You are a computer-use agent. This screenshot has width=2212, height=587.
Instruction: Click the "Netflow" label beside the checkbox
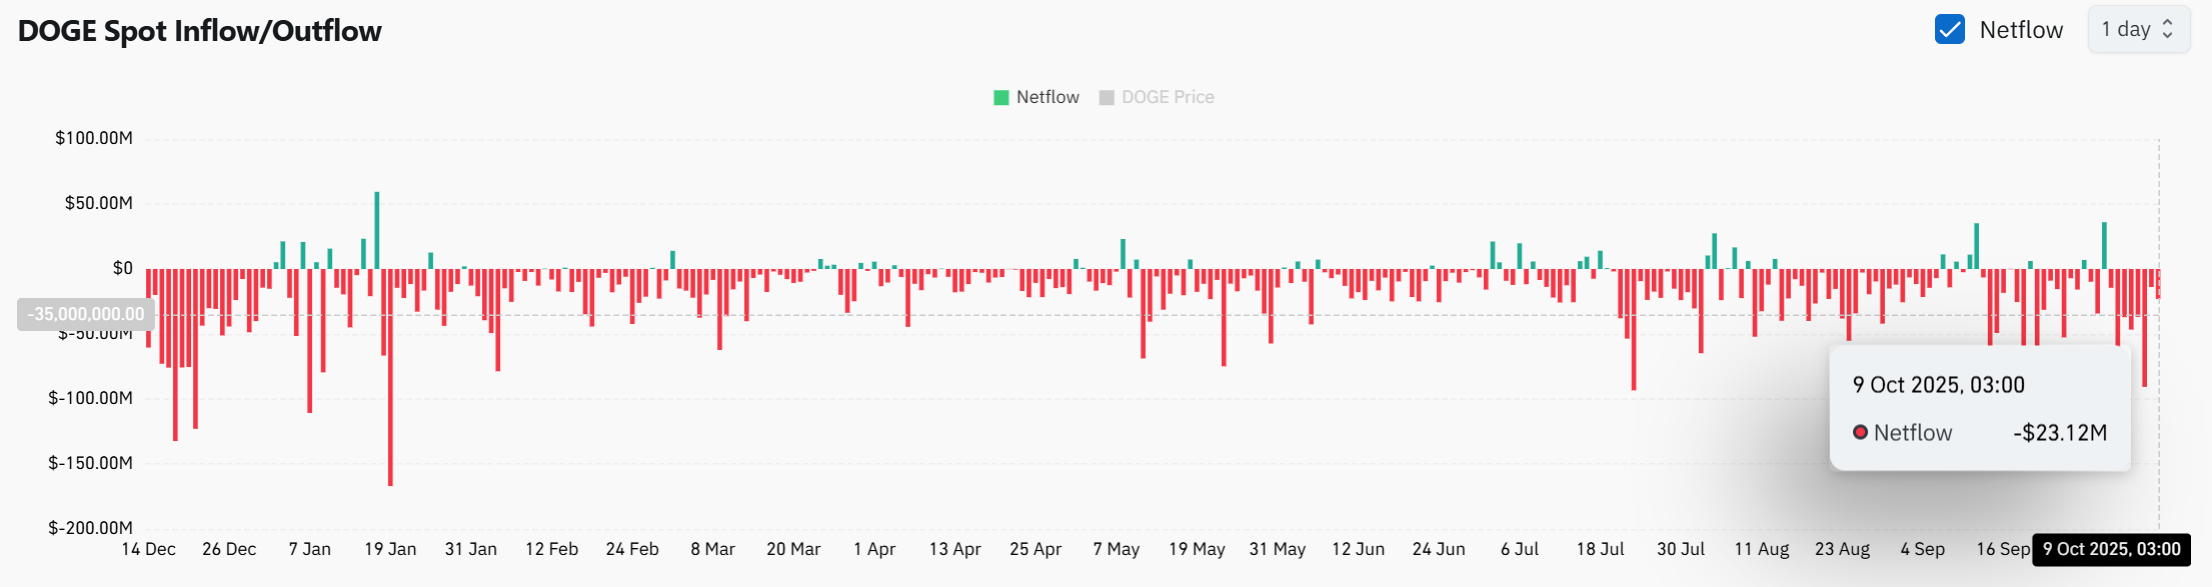click(x=2021, y=30)
